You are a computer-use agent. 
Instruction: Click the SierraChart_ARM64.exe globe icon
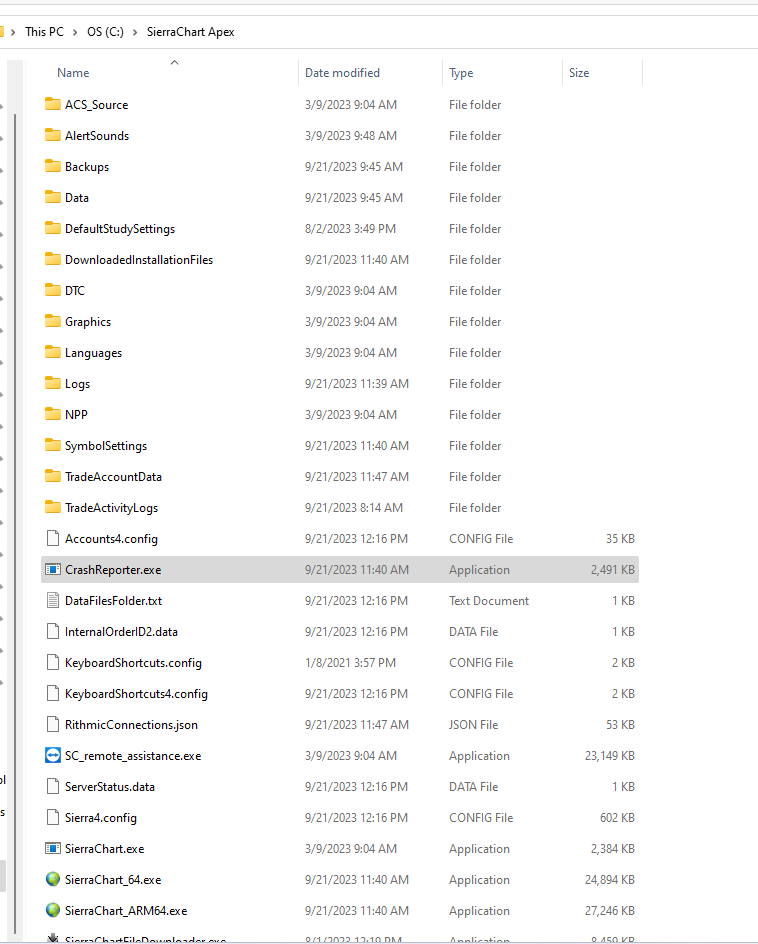click(x=53, y=910)
